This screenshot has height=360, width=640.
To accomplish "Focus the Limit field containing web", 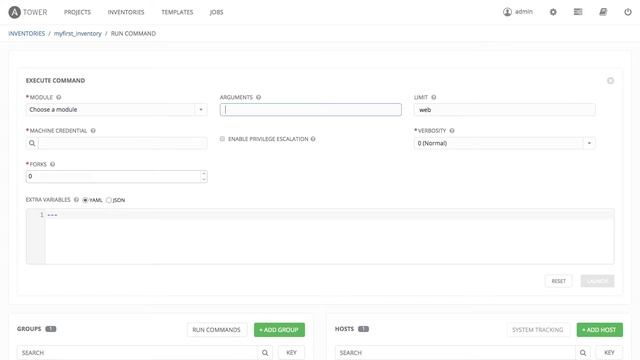I will pos(504,109).
